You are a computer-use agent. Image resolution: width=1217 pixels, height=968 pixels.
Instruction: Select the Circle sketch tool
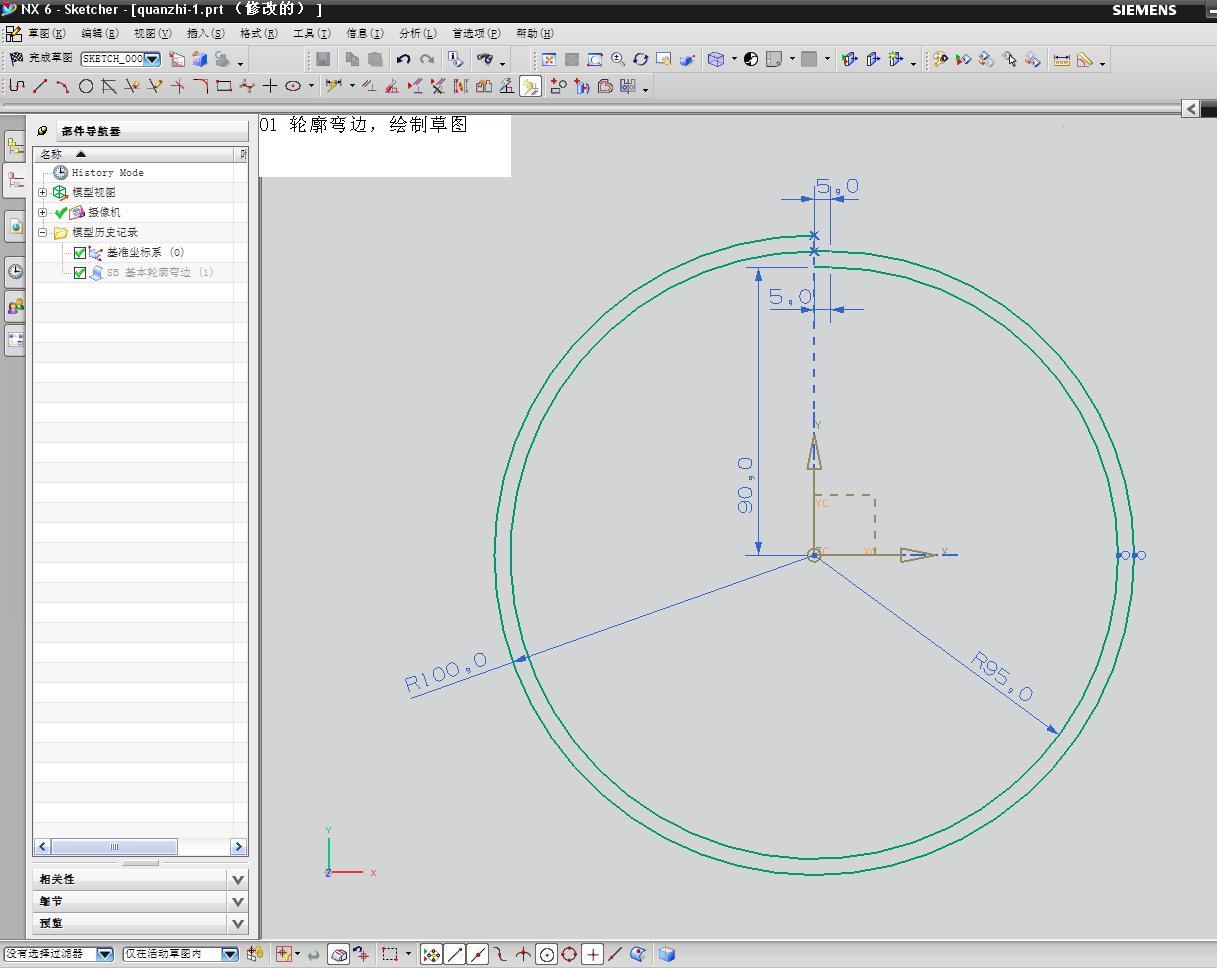[86, 87]
